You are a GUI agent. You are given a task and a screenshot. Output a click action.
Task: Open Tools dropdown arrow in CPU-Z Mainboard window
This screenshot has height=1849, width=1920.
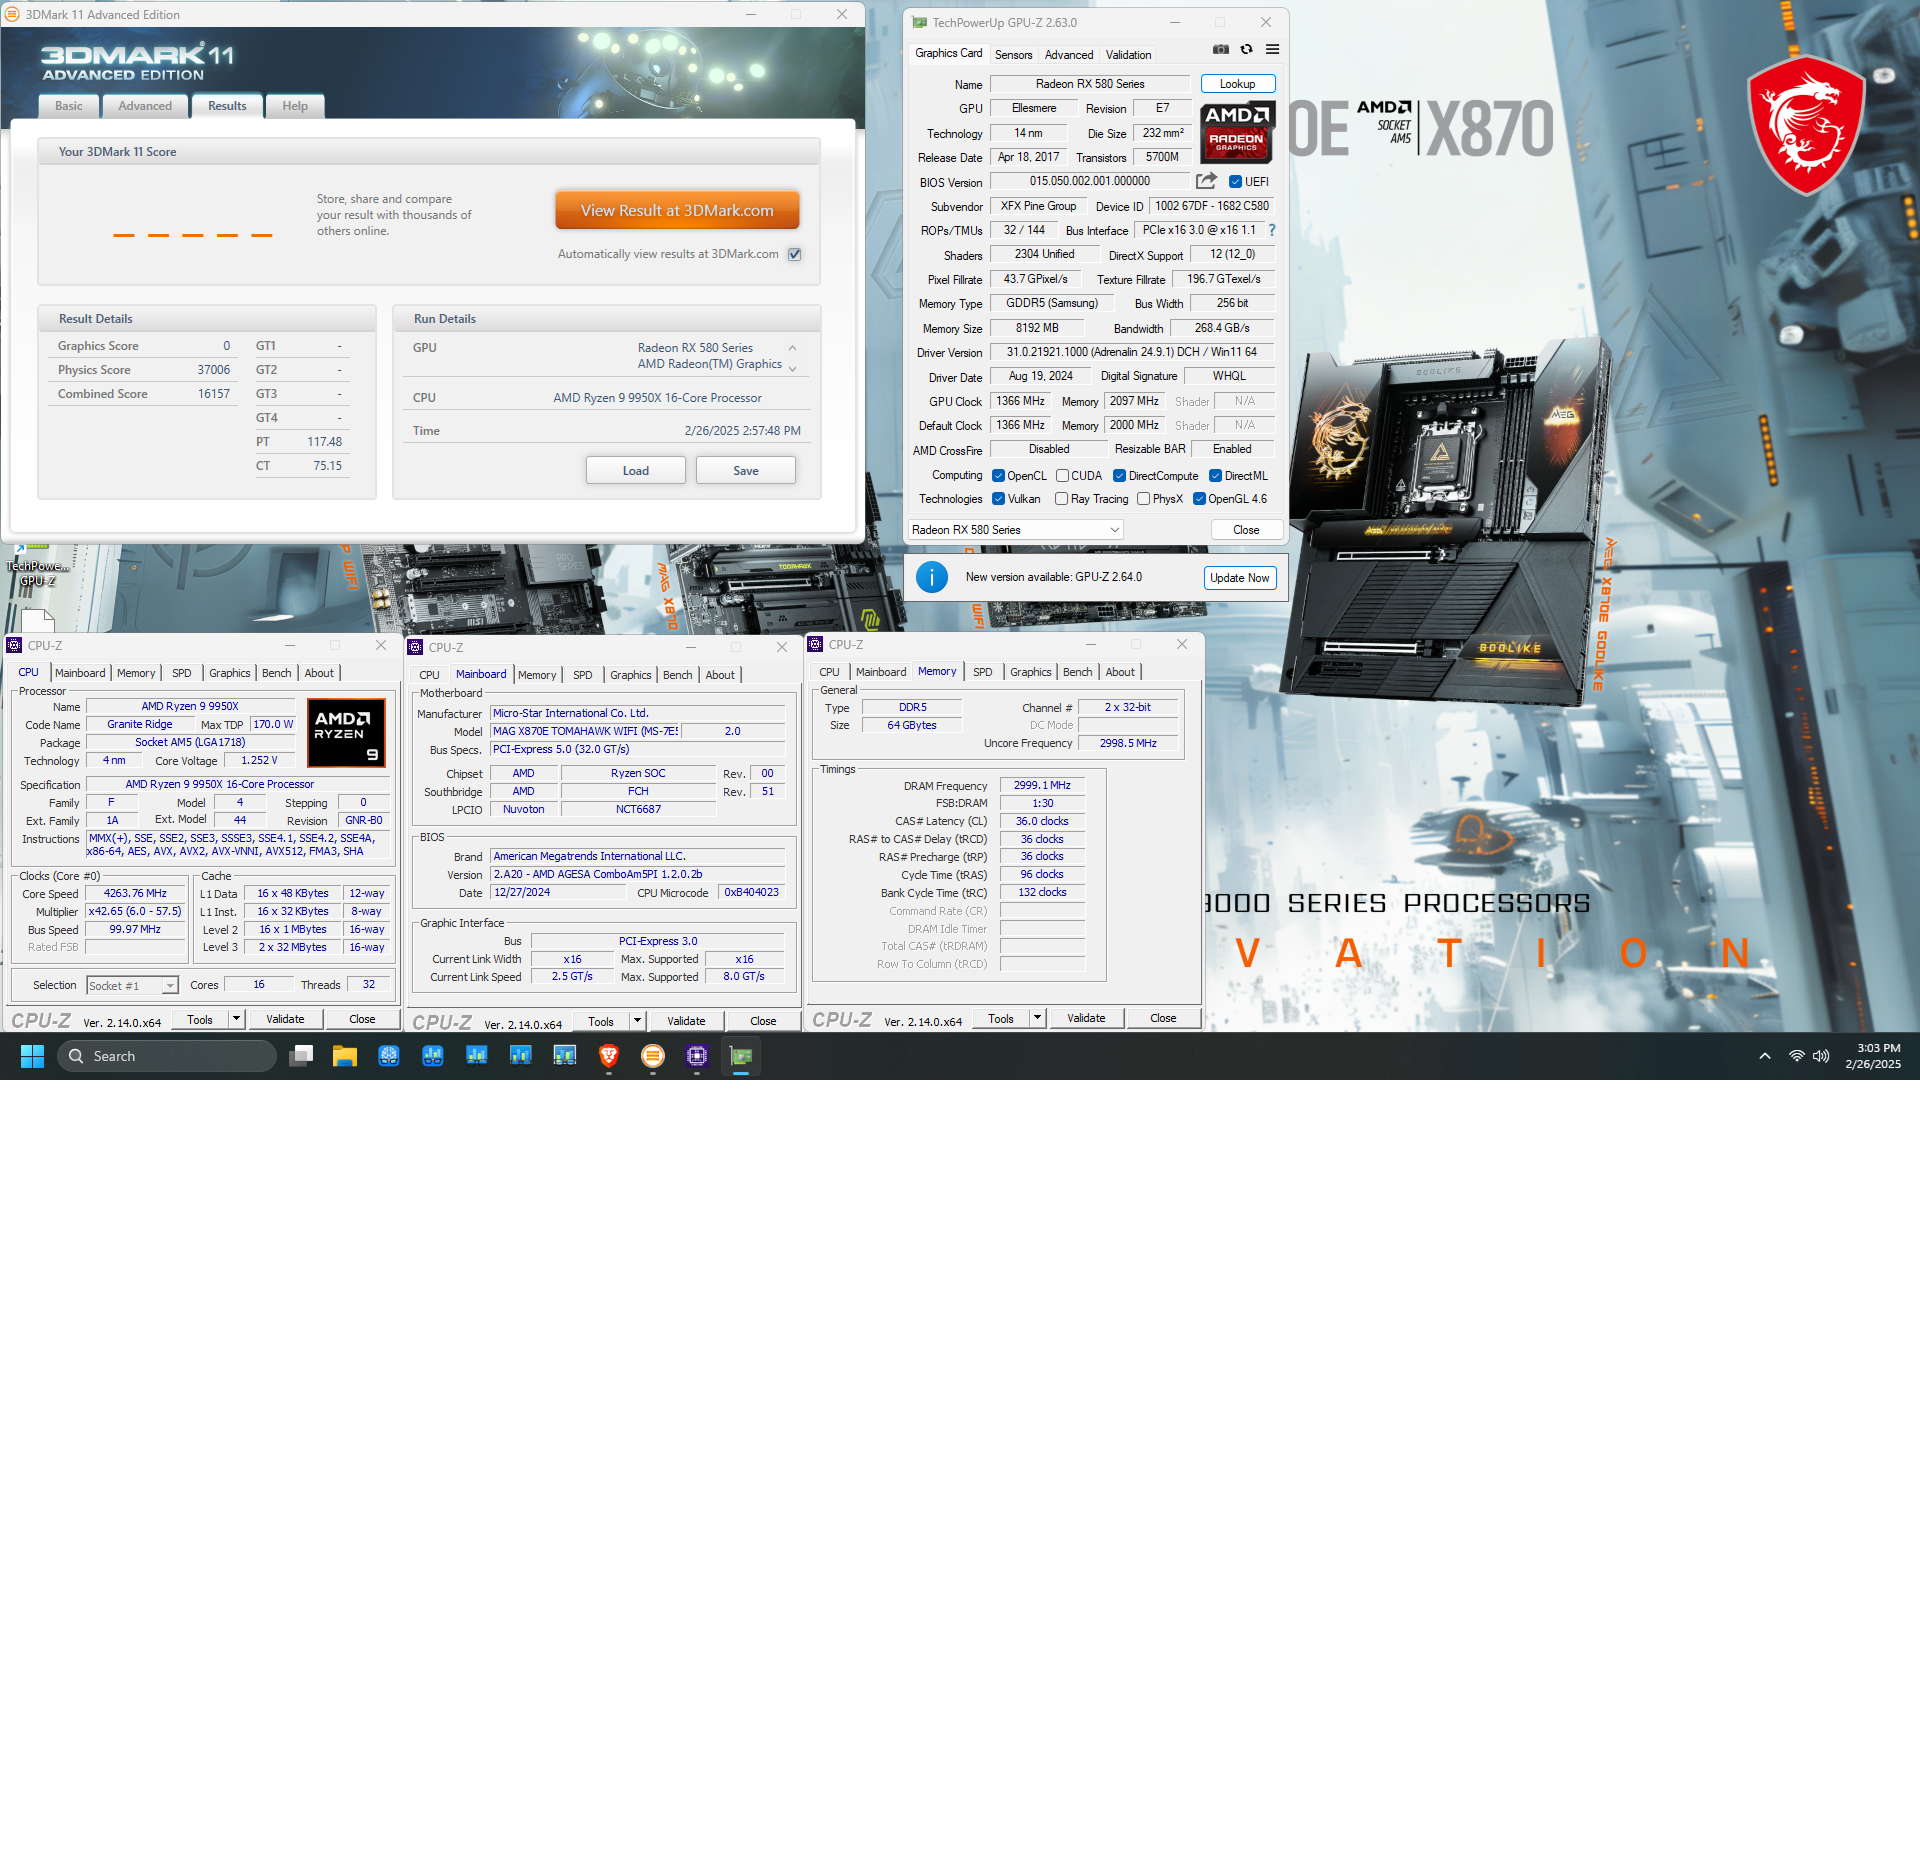pyautogui.click(x=637, y=1021)
